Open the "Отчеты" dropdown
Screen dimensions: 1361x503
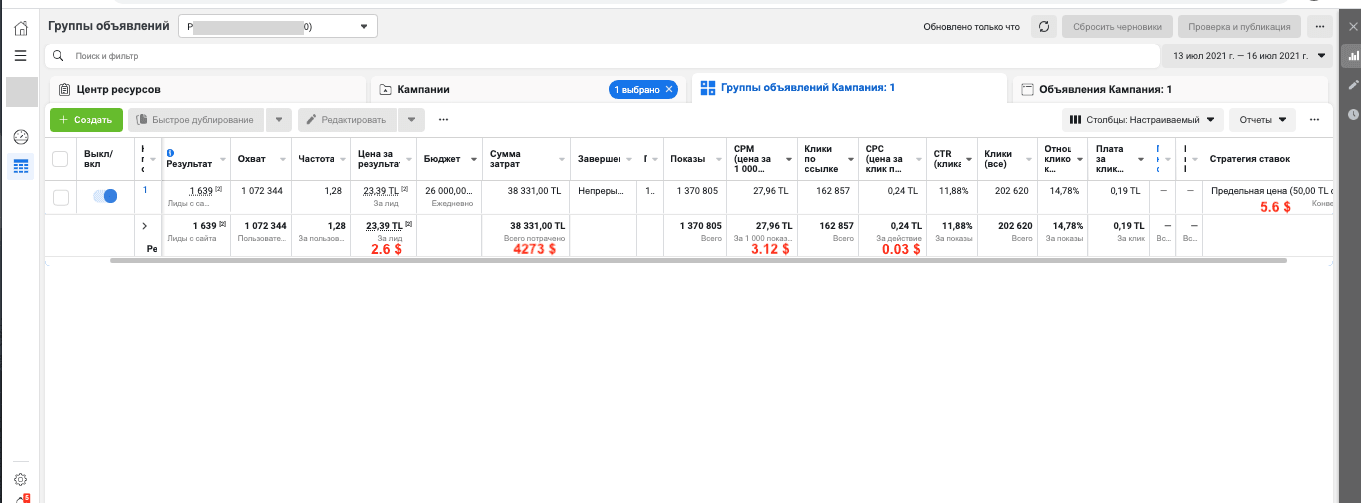[1262, 120]
